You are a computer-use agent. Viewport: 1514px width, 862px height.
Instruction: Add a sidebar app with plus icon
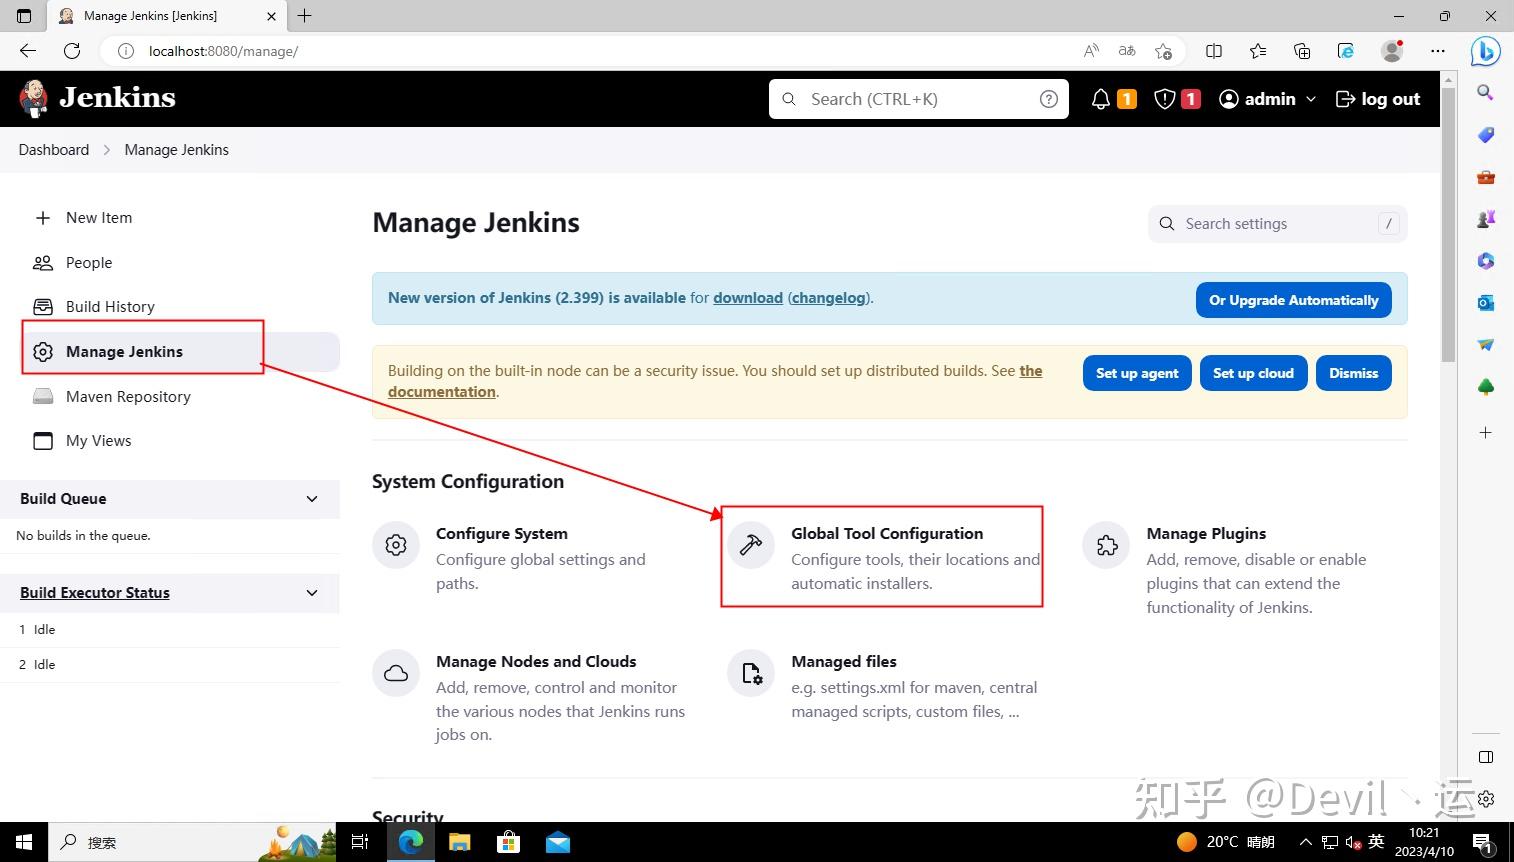point(1486,432)
